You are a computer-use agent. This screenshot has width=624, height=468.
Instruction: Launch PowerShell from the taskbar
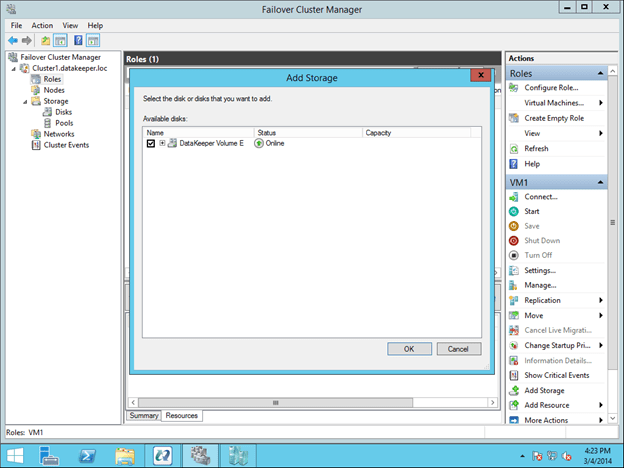86,455
